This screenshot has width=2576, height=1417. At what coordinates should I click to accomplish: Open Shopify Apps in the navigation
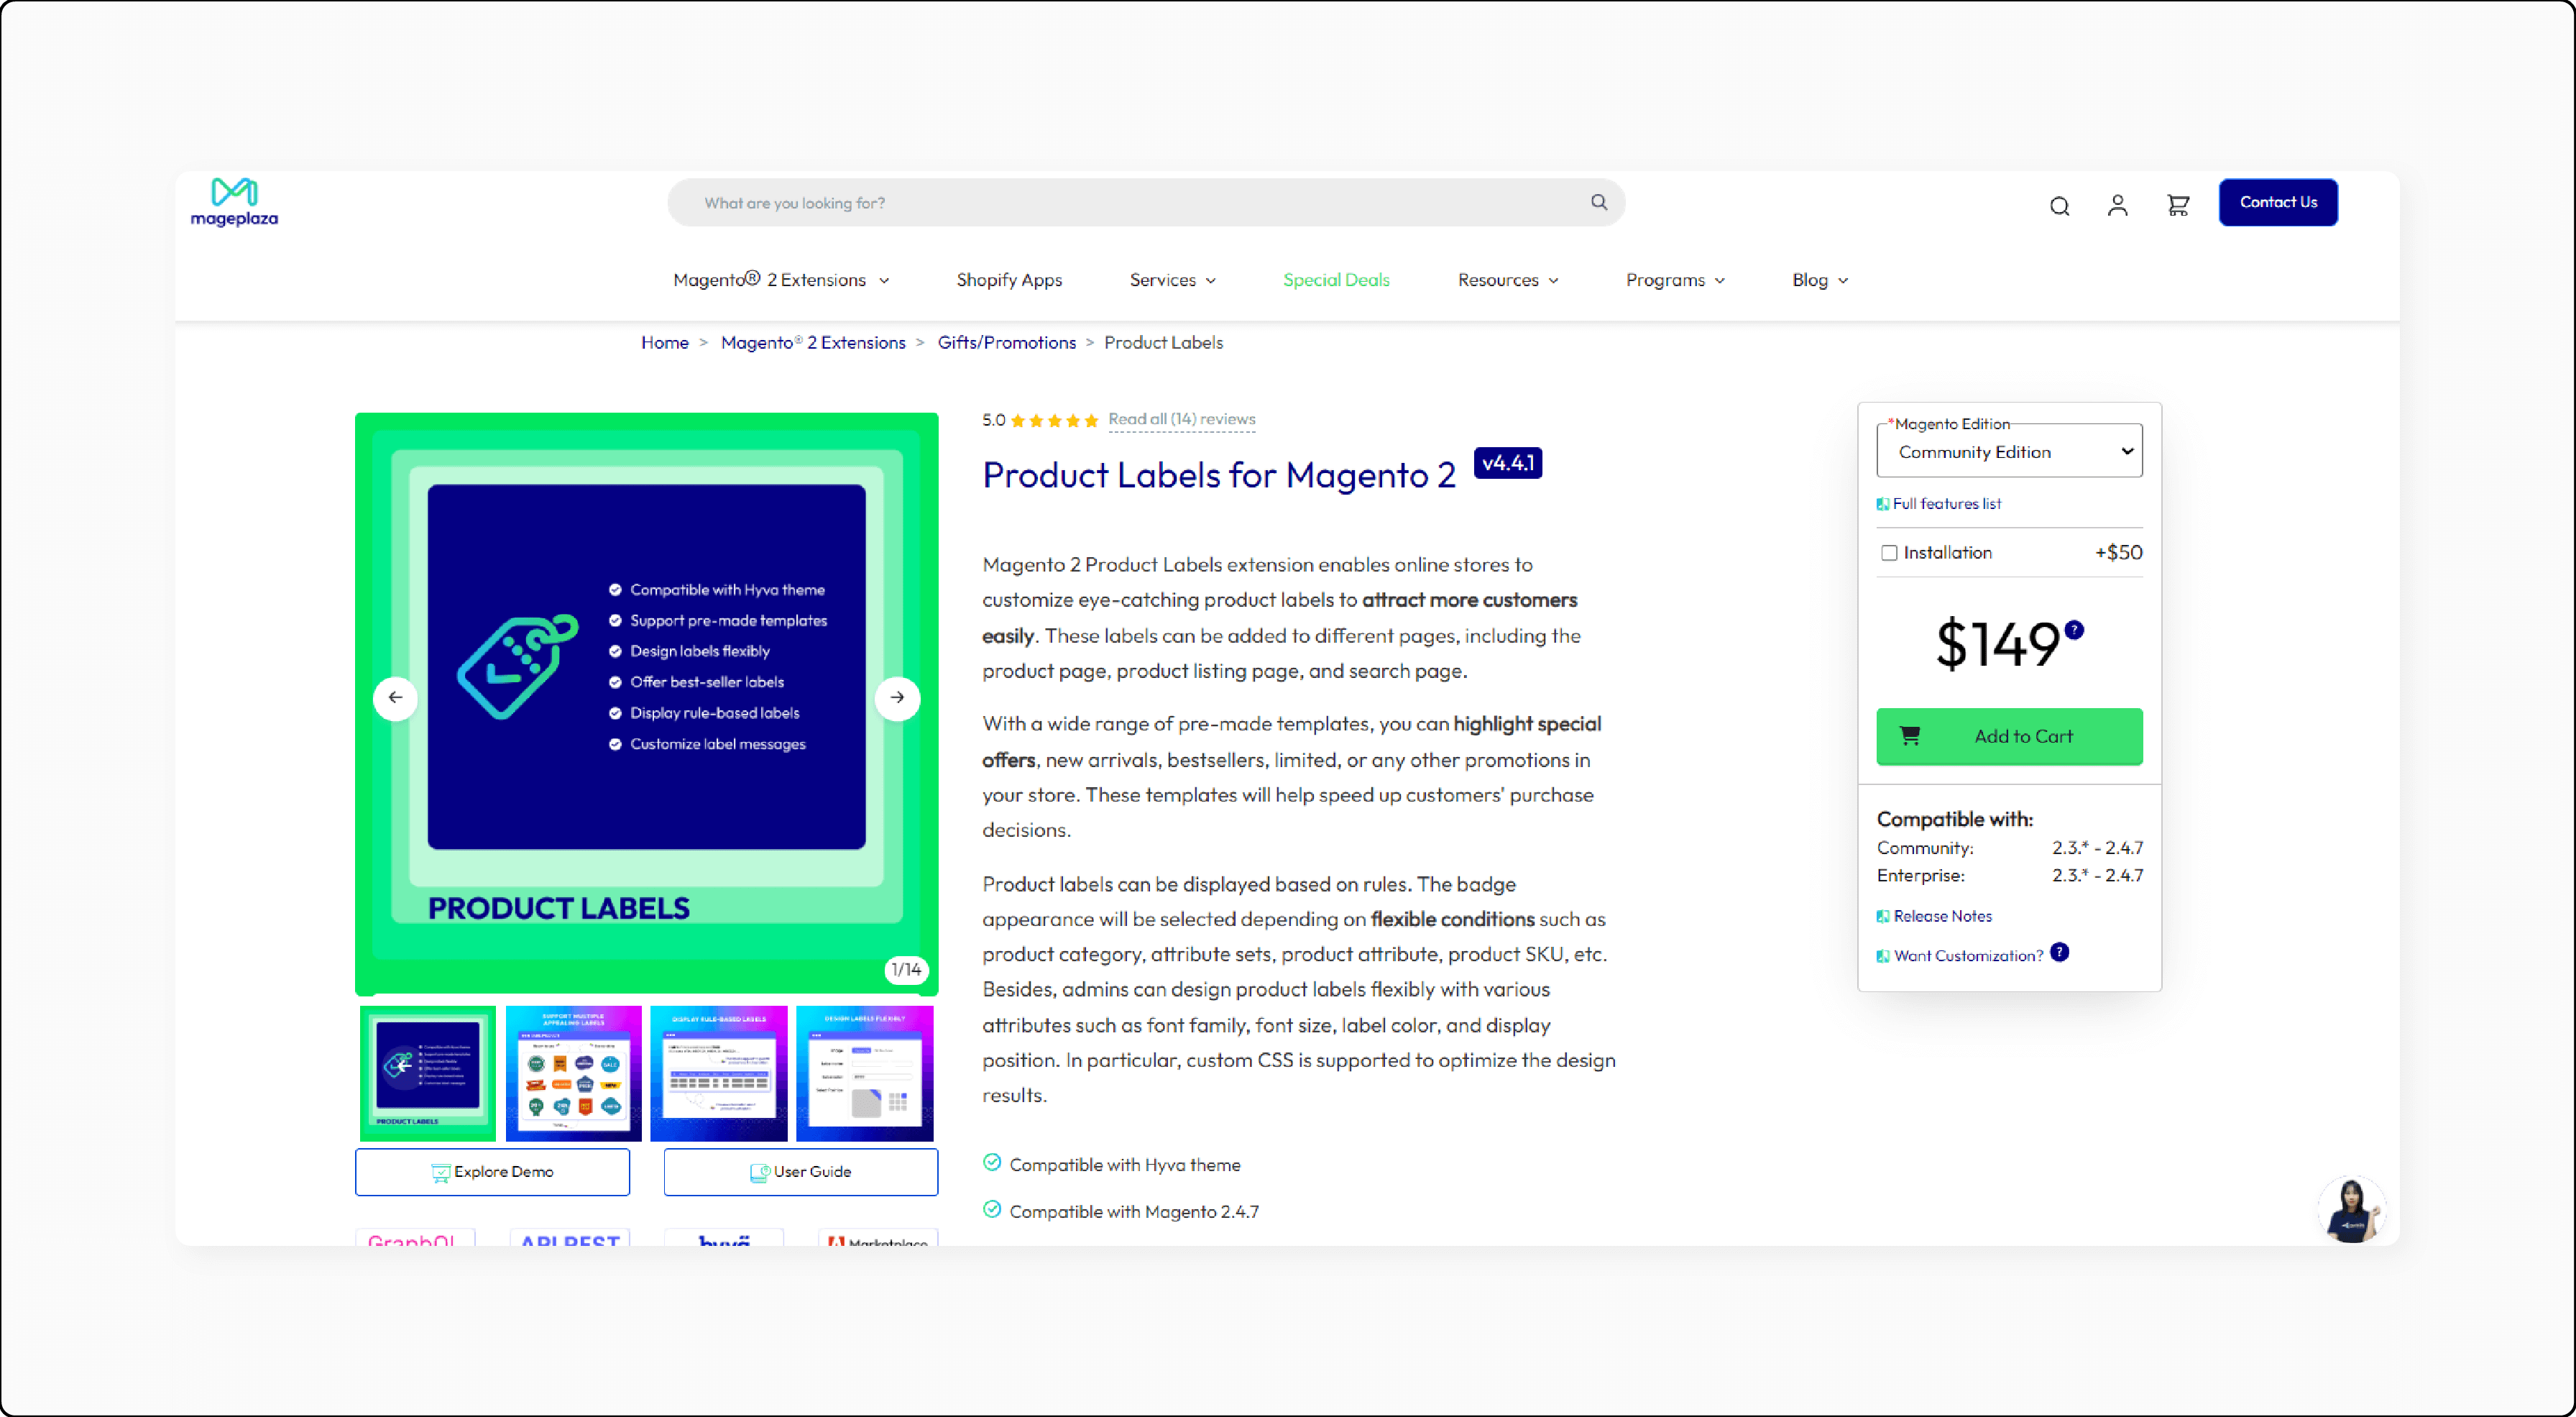1009,280
